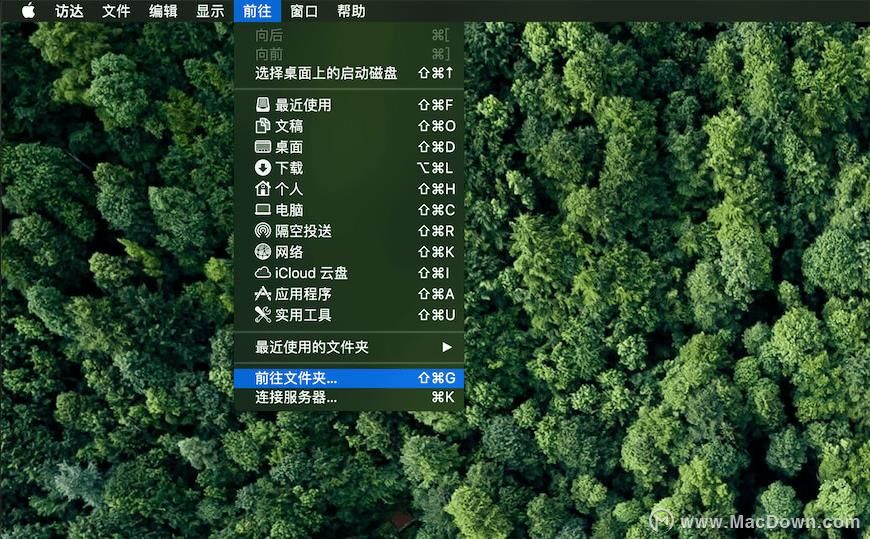Image resolution: width=870 pixels, height=539 pixels.
Task: Close the 前往 menu in the menu bar
Action: (257, 11)
